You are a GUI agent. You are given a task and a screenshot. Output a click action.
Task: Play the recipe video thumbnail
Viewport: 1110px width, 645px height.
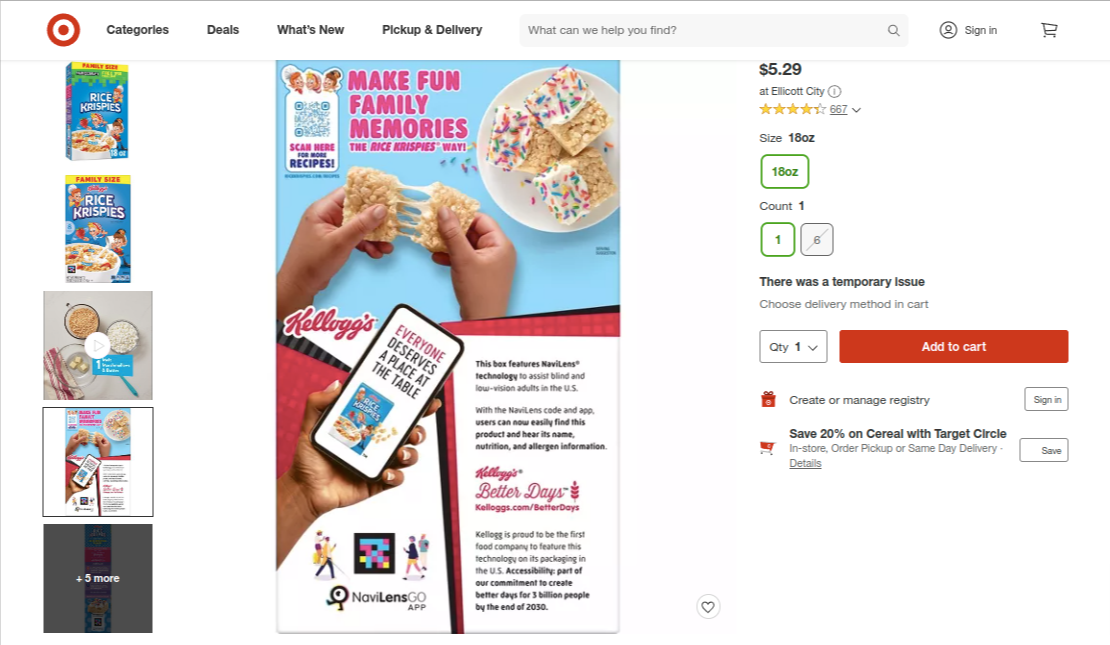click(98, 346)
